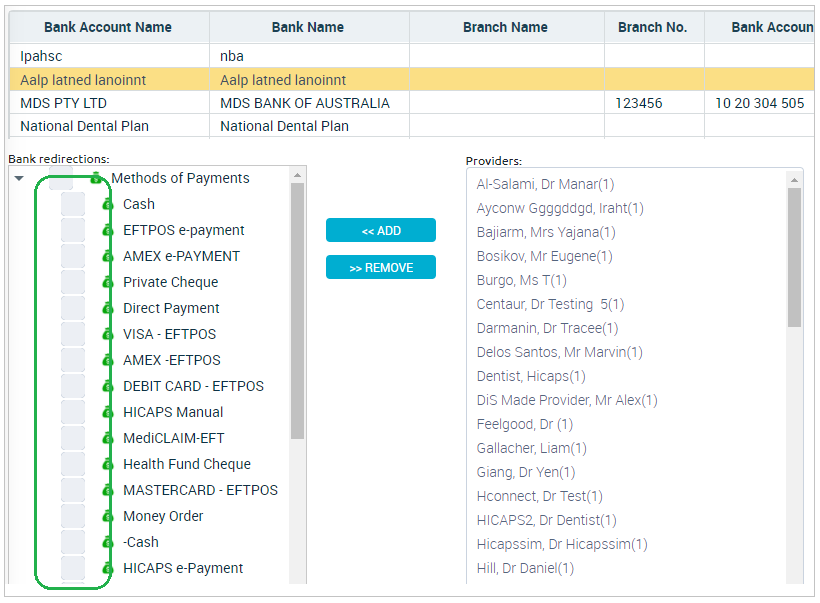This screenshot has width=820, height=603.
Task: Toggle the HICAPS Manual checkbox
Action: [73, 412]
